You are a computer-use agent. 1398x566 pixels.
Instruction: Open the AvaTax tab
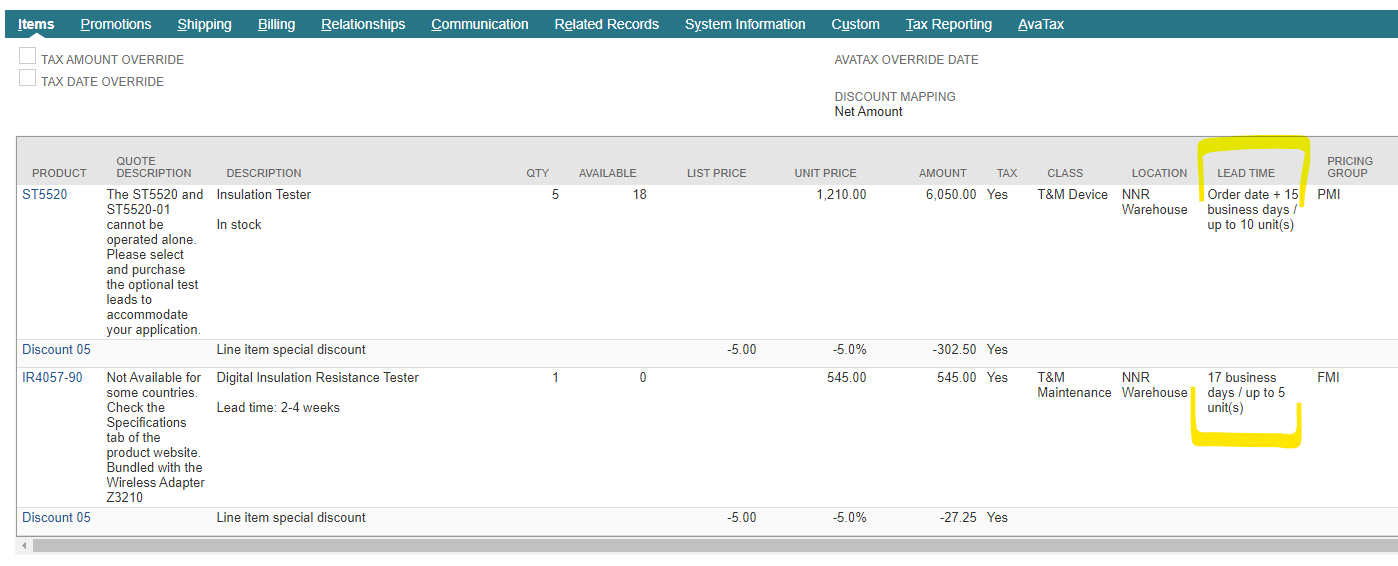tap(1041, 24)
